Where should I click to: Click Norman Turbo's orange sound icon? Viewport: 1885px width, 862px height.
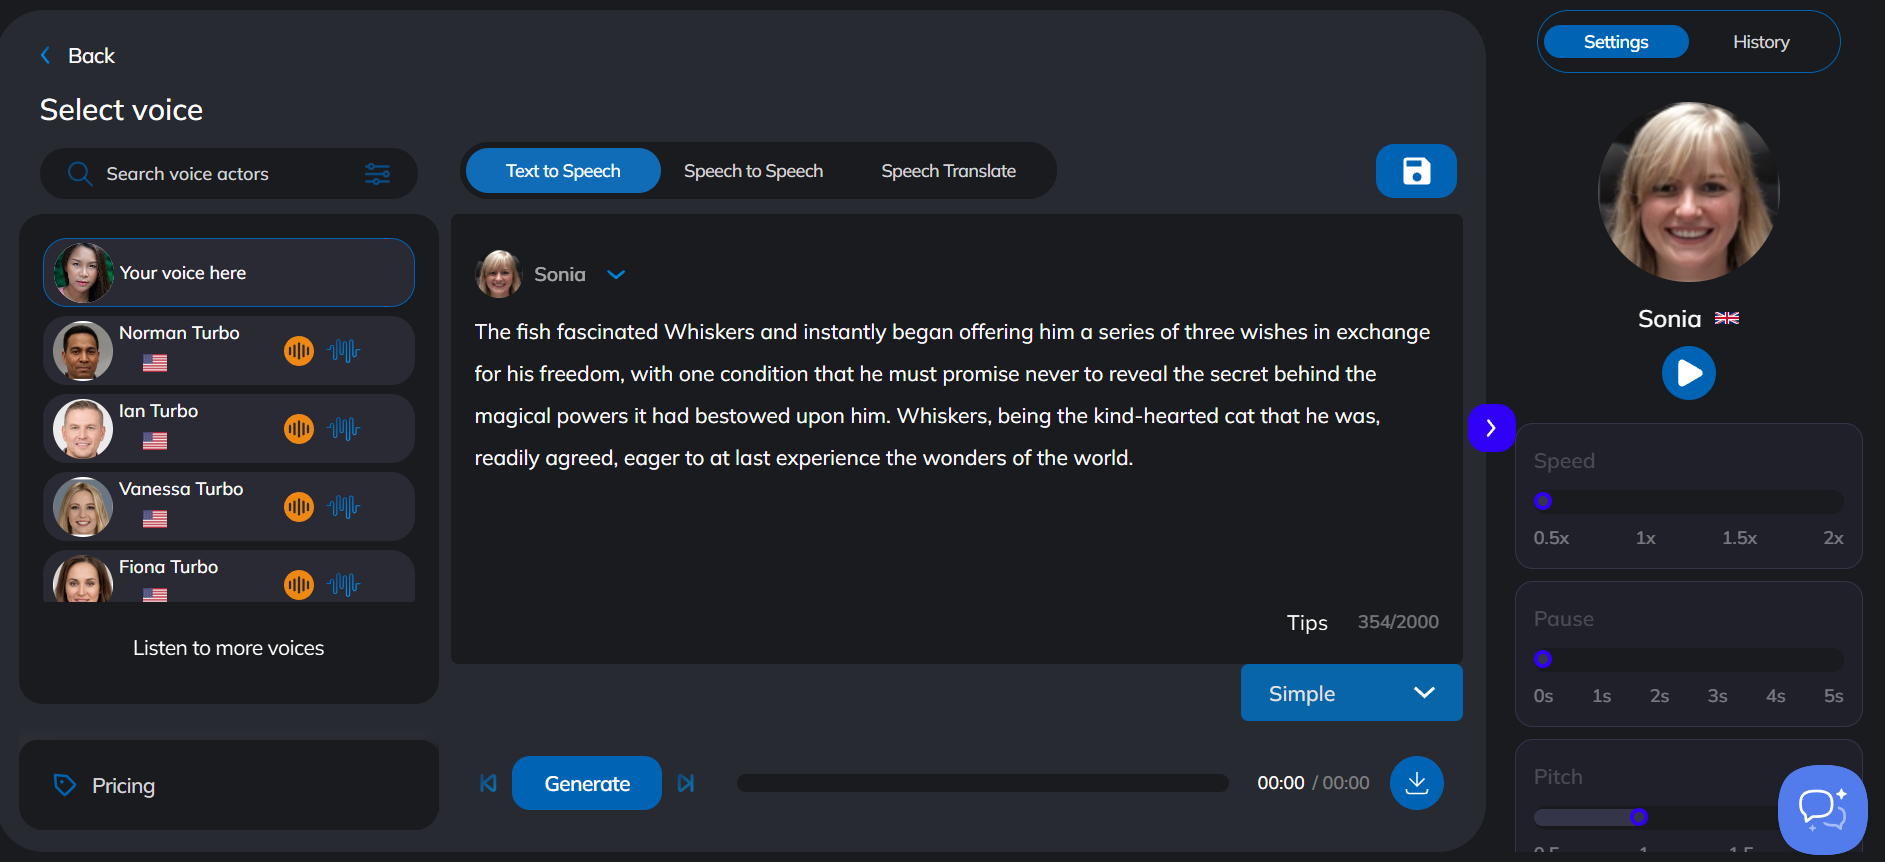click(299, 351)
